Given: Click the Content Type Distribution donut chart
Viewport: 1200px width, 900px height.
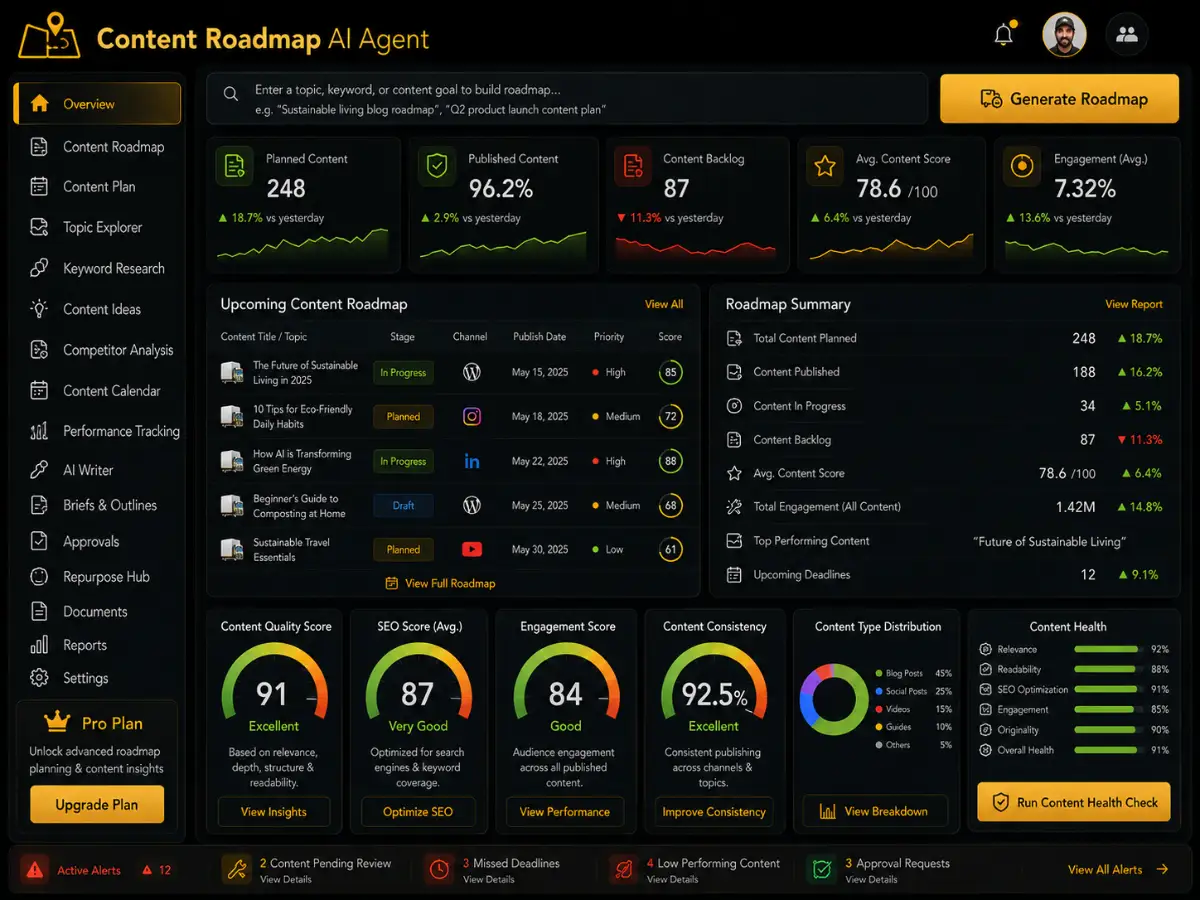Looking at the screenshot, I should pyautogui.click(x=834, y=699).
